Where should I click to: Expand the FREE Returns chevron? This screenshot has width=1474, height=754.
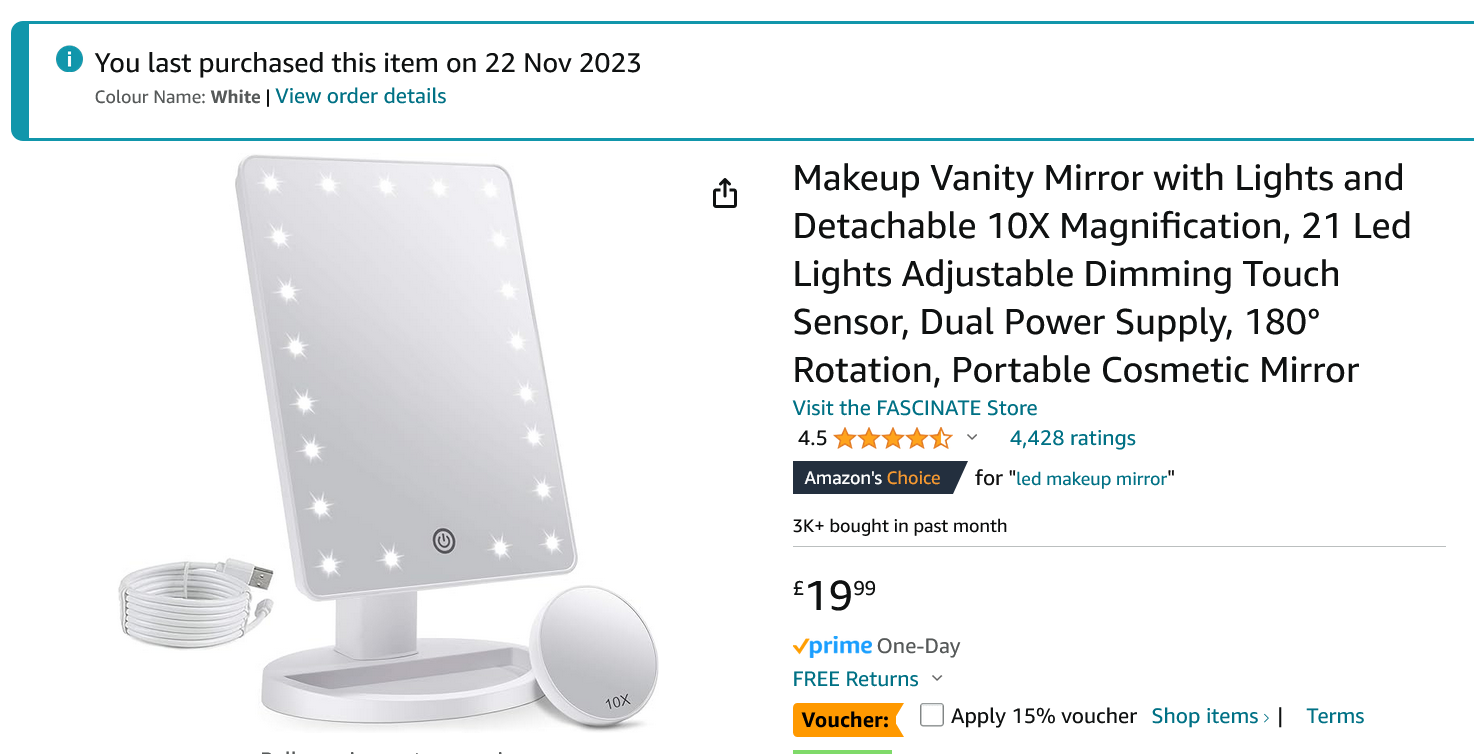(936, 679)
